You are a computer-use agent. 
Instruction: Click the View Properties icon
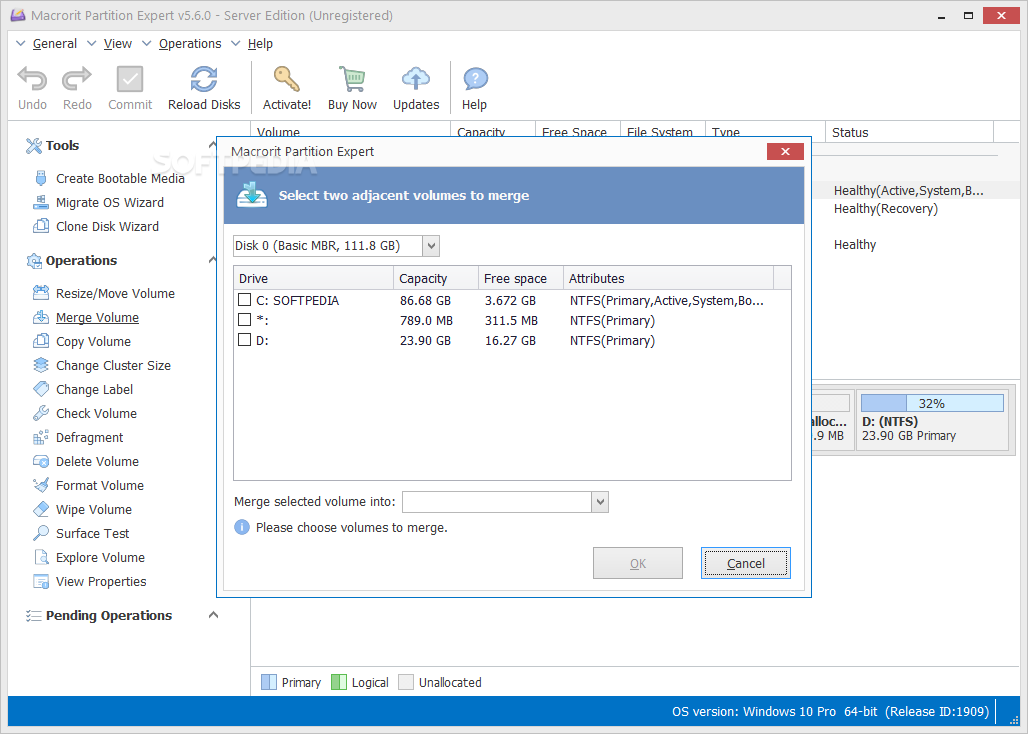pyautogui.click(x=41, y=581)
